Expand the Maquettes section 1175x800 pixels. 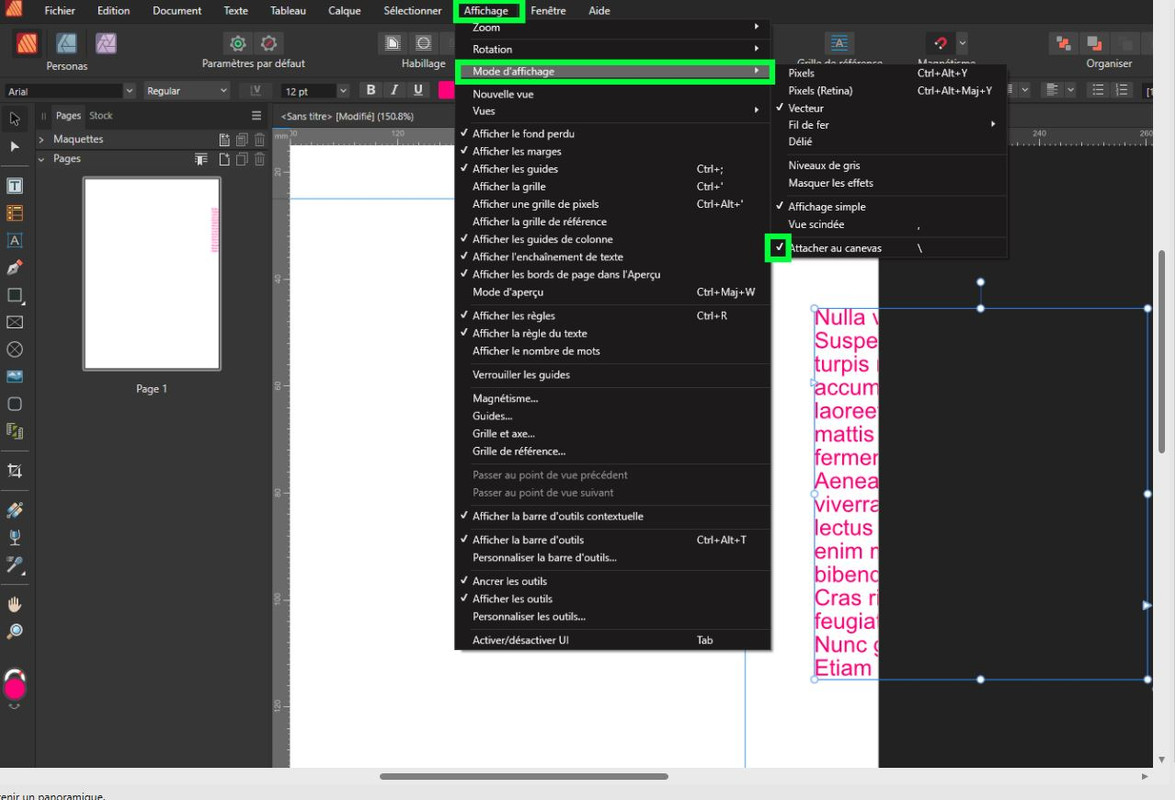(x=41, y=139)
